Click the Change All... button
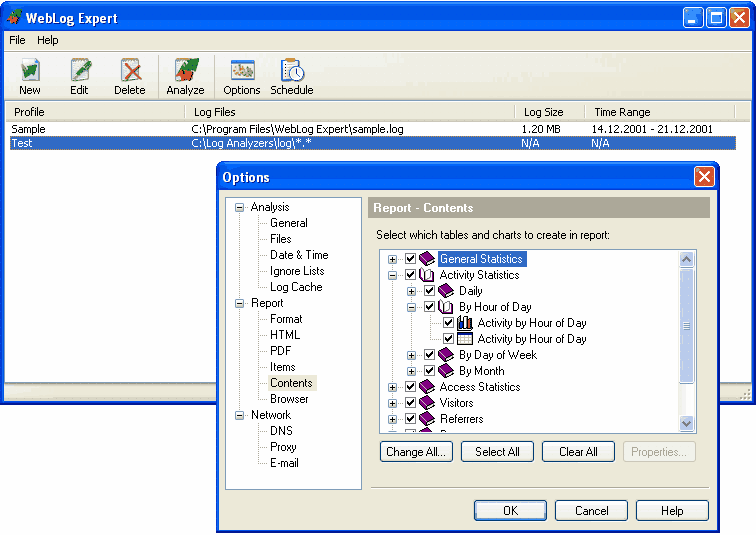This screenshot has height=535, width=756. (416, 452)
